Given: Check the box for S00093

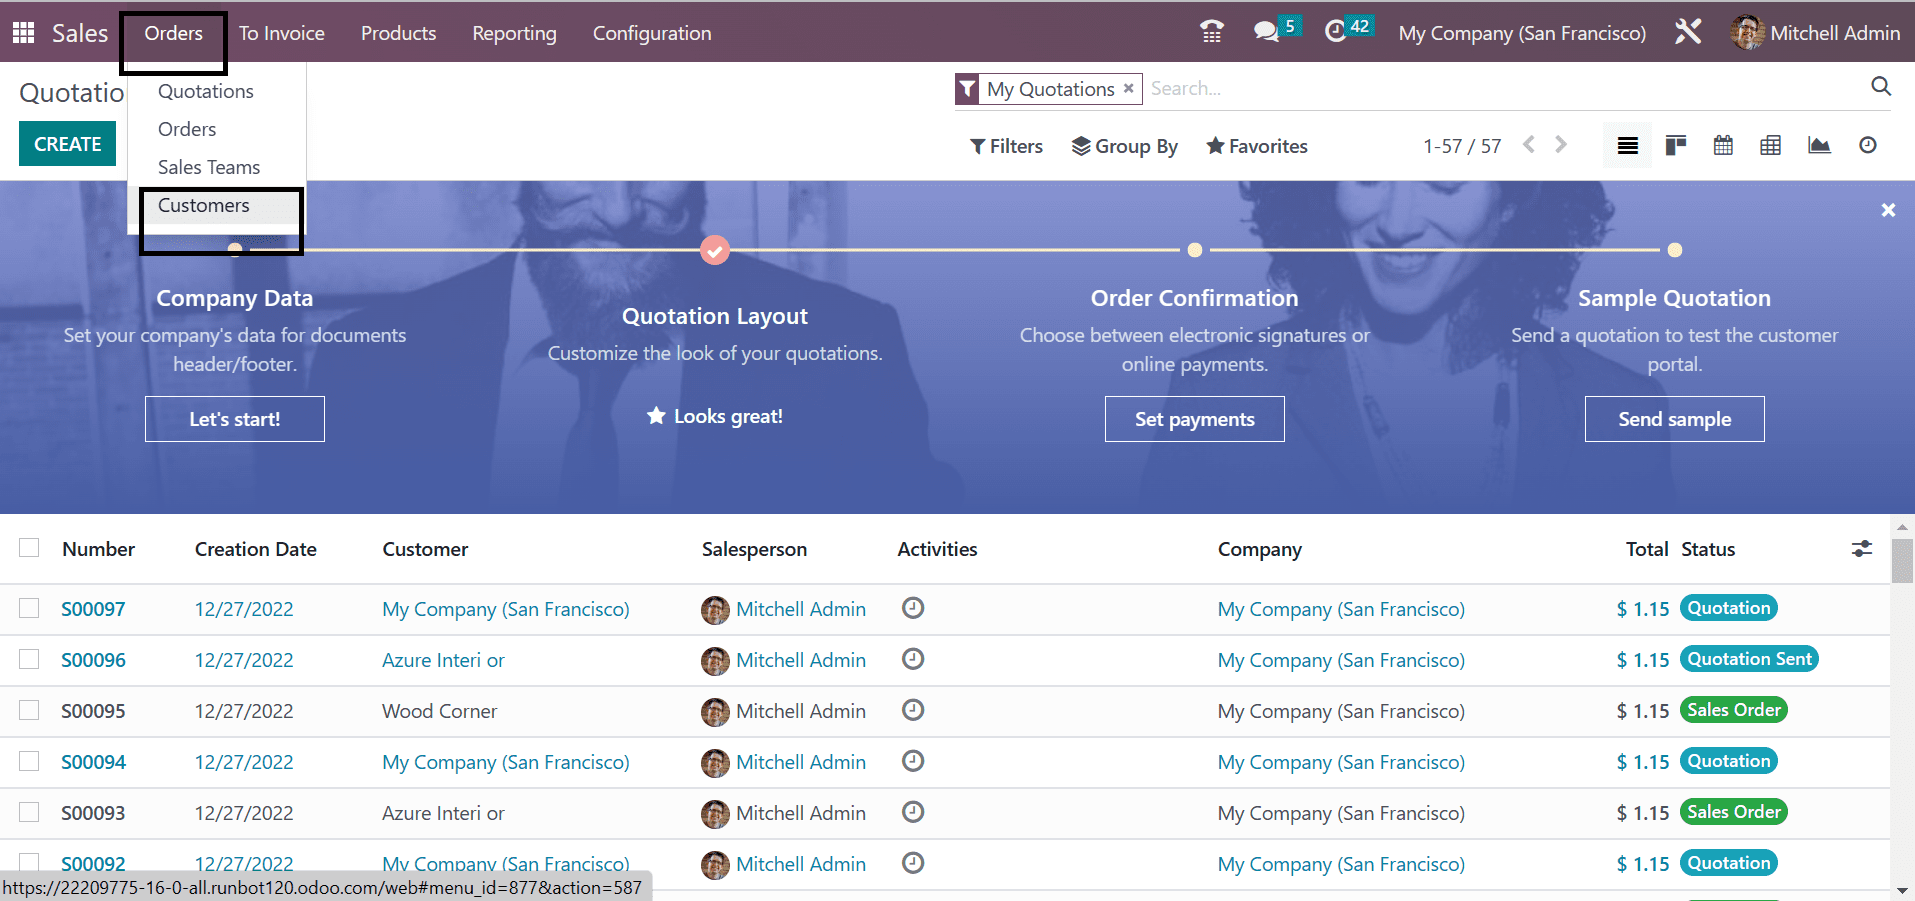Looking at the screenshot, I should coord(29,812).
